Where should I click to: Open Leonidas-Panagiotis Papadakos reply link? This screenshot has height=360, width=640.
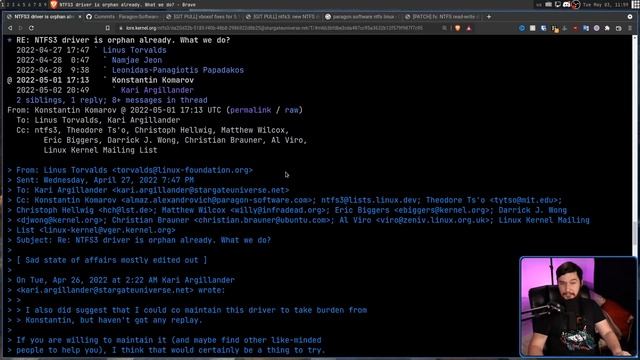coord(178,70)
